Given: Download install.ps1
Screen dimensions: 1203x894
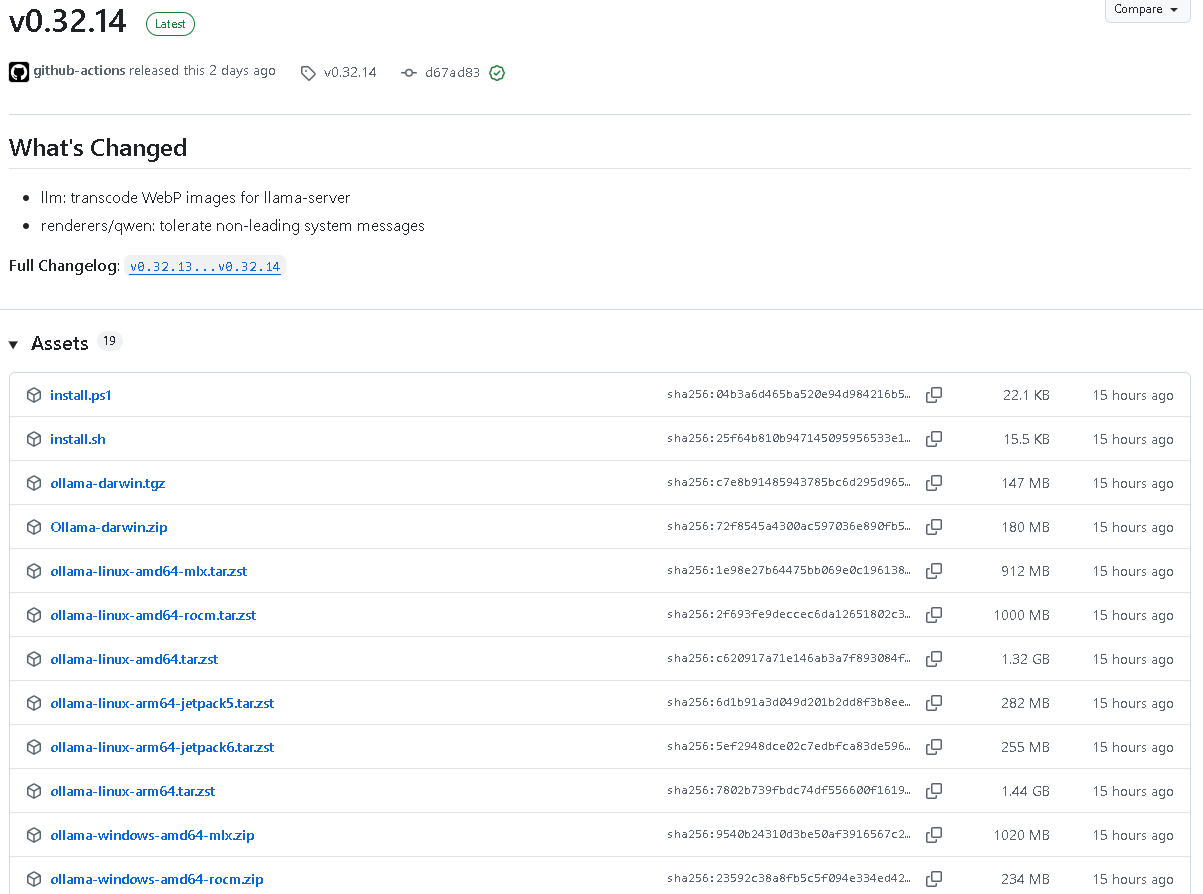Looking at the screenshot, I should 81,395.
